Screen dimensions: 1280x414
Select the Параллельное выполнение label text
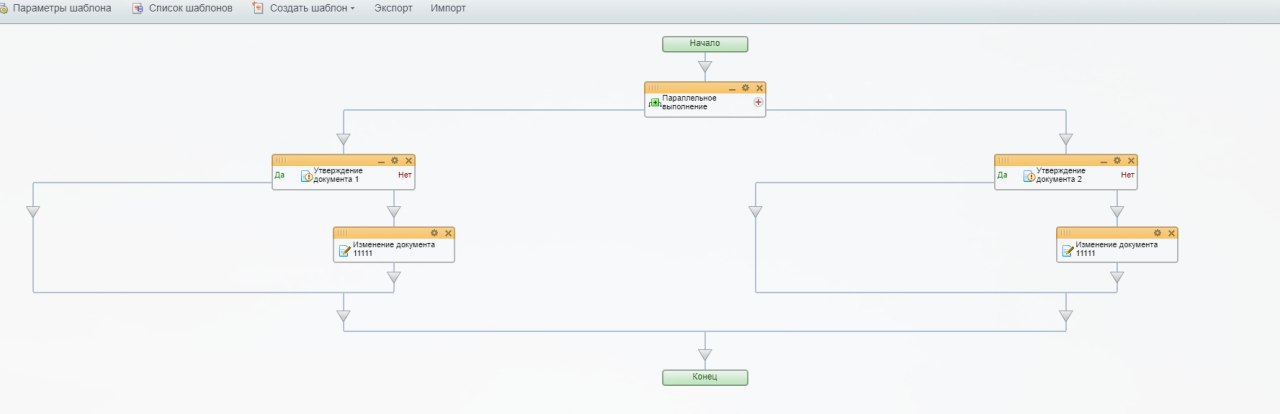[x=689, y=102]
